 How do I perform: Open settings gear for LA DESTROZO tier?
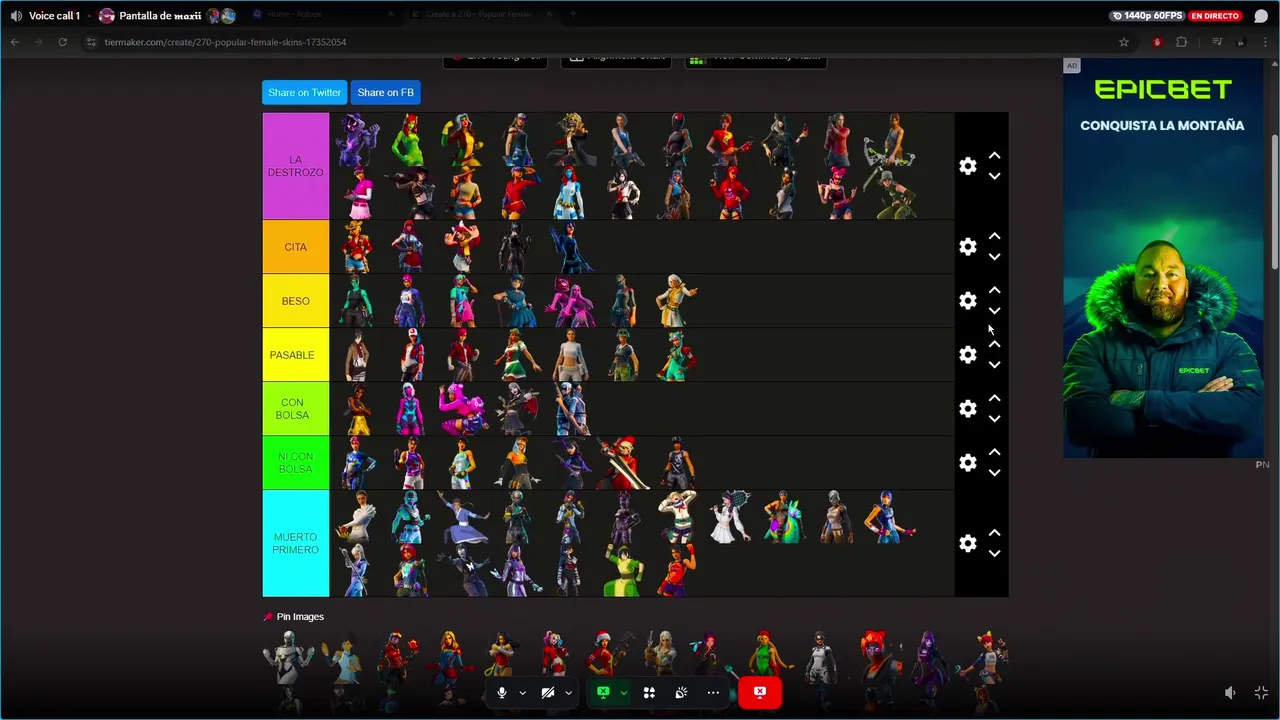click(x=967, y=166)
